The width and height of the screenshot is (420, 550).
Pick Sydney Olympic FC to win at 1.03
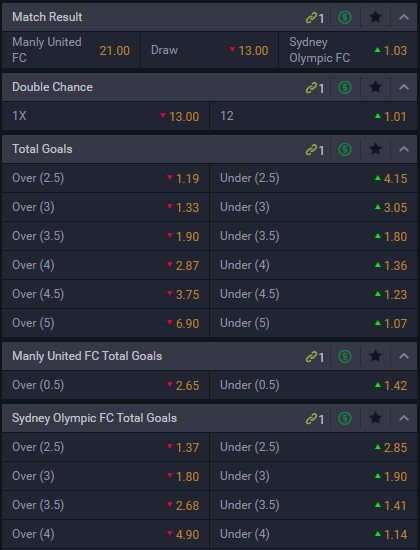point(348,50)
